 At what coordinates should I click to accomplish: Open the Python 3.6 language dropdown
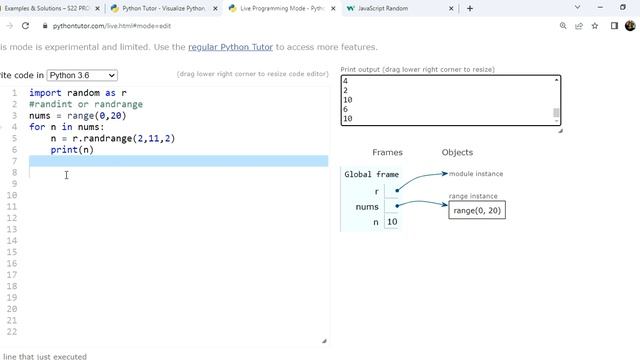(x=82, y=75)
